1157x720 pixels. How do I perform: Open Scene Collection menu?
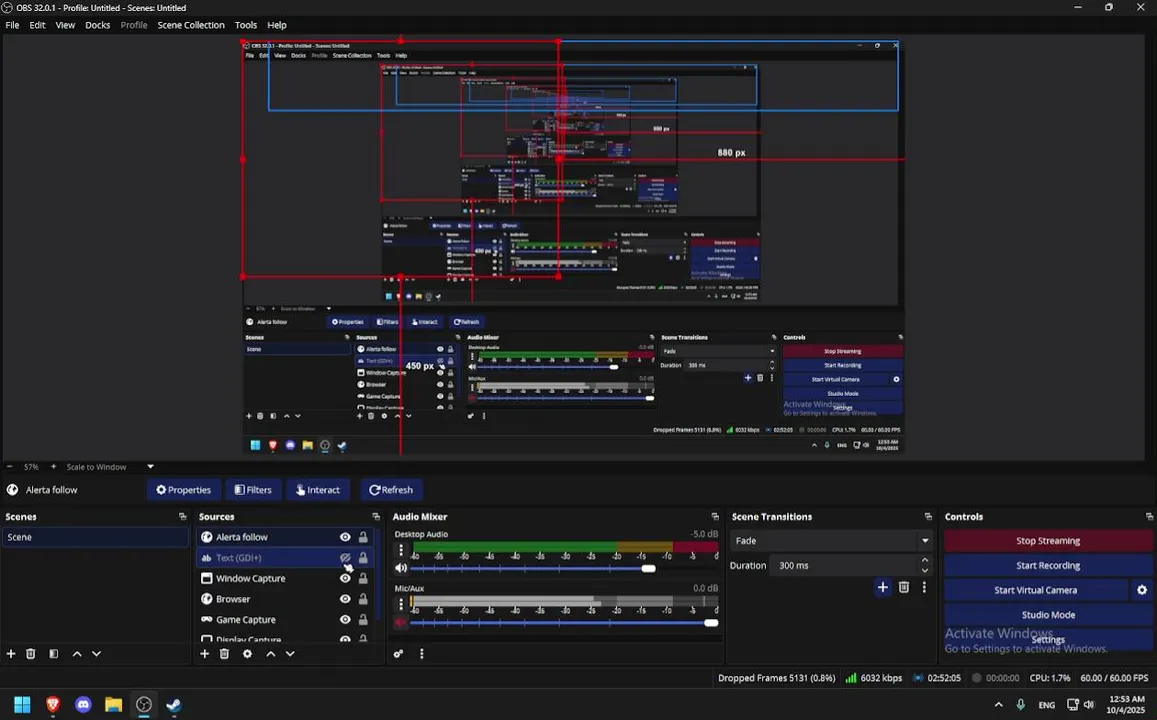pos(191,25)
